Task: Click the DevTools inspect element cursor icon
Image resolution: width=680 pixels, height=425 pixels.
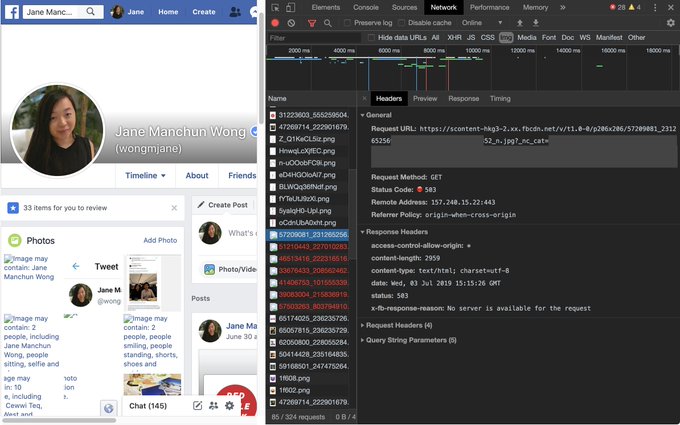Action: tap(275, 7)
